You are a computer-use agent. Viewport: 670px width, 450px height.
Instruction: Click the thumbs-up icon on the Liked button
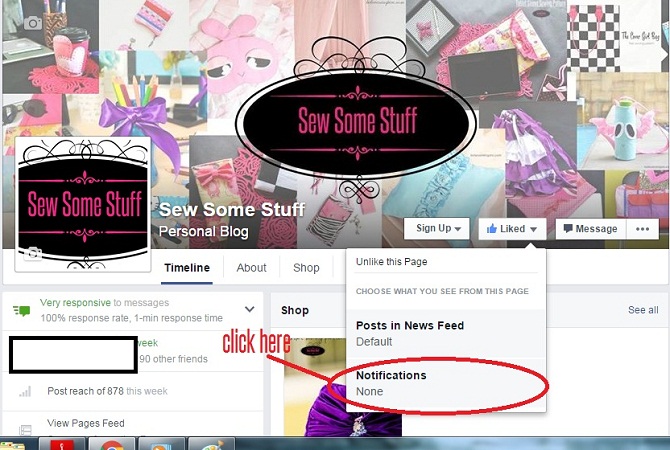pyautogui.click(x=492, y=229)
